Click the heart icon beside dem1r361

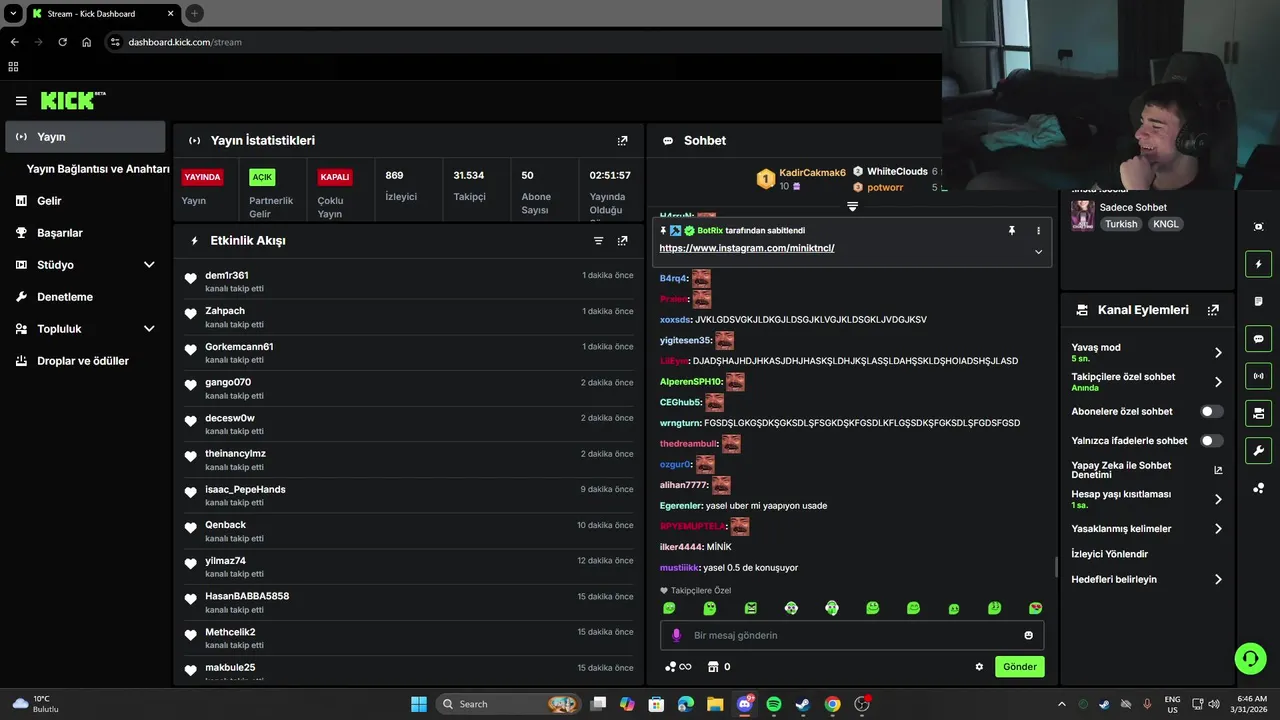click(x=190, y=278)
